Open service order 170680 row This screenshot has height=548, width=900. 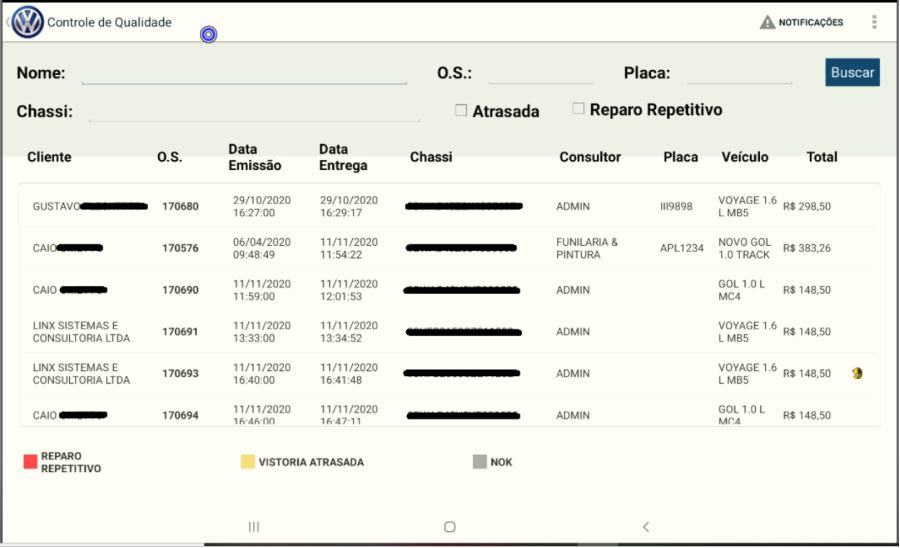pyautogui.click(x=449, y=206)
